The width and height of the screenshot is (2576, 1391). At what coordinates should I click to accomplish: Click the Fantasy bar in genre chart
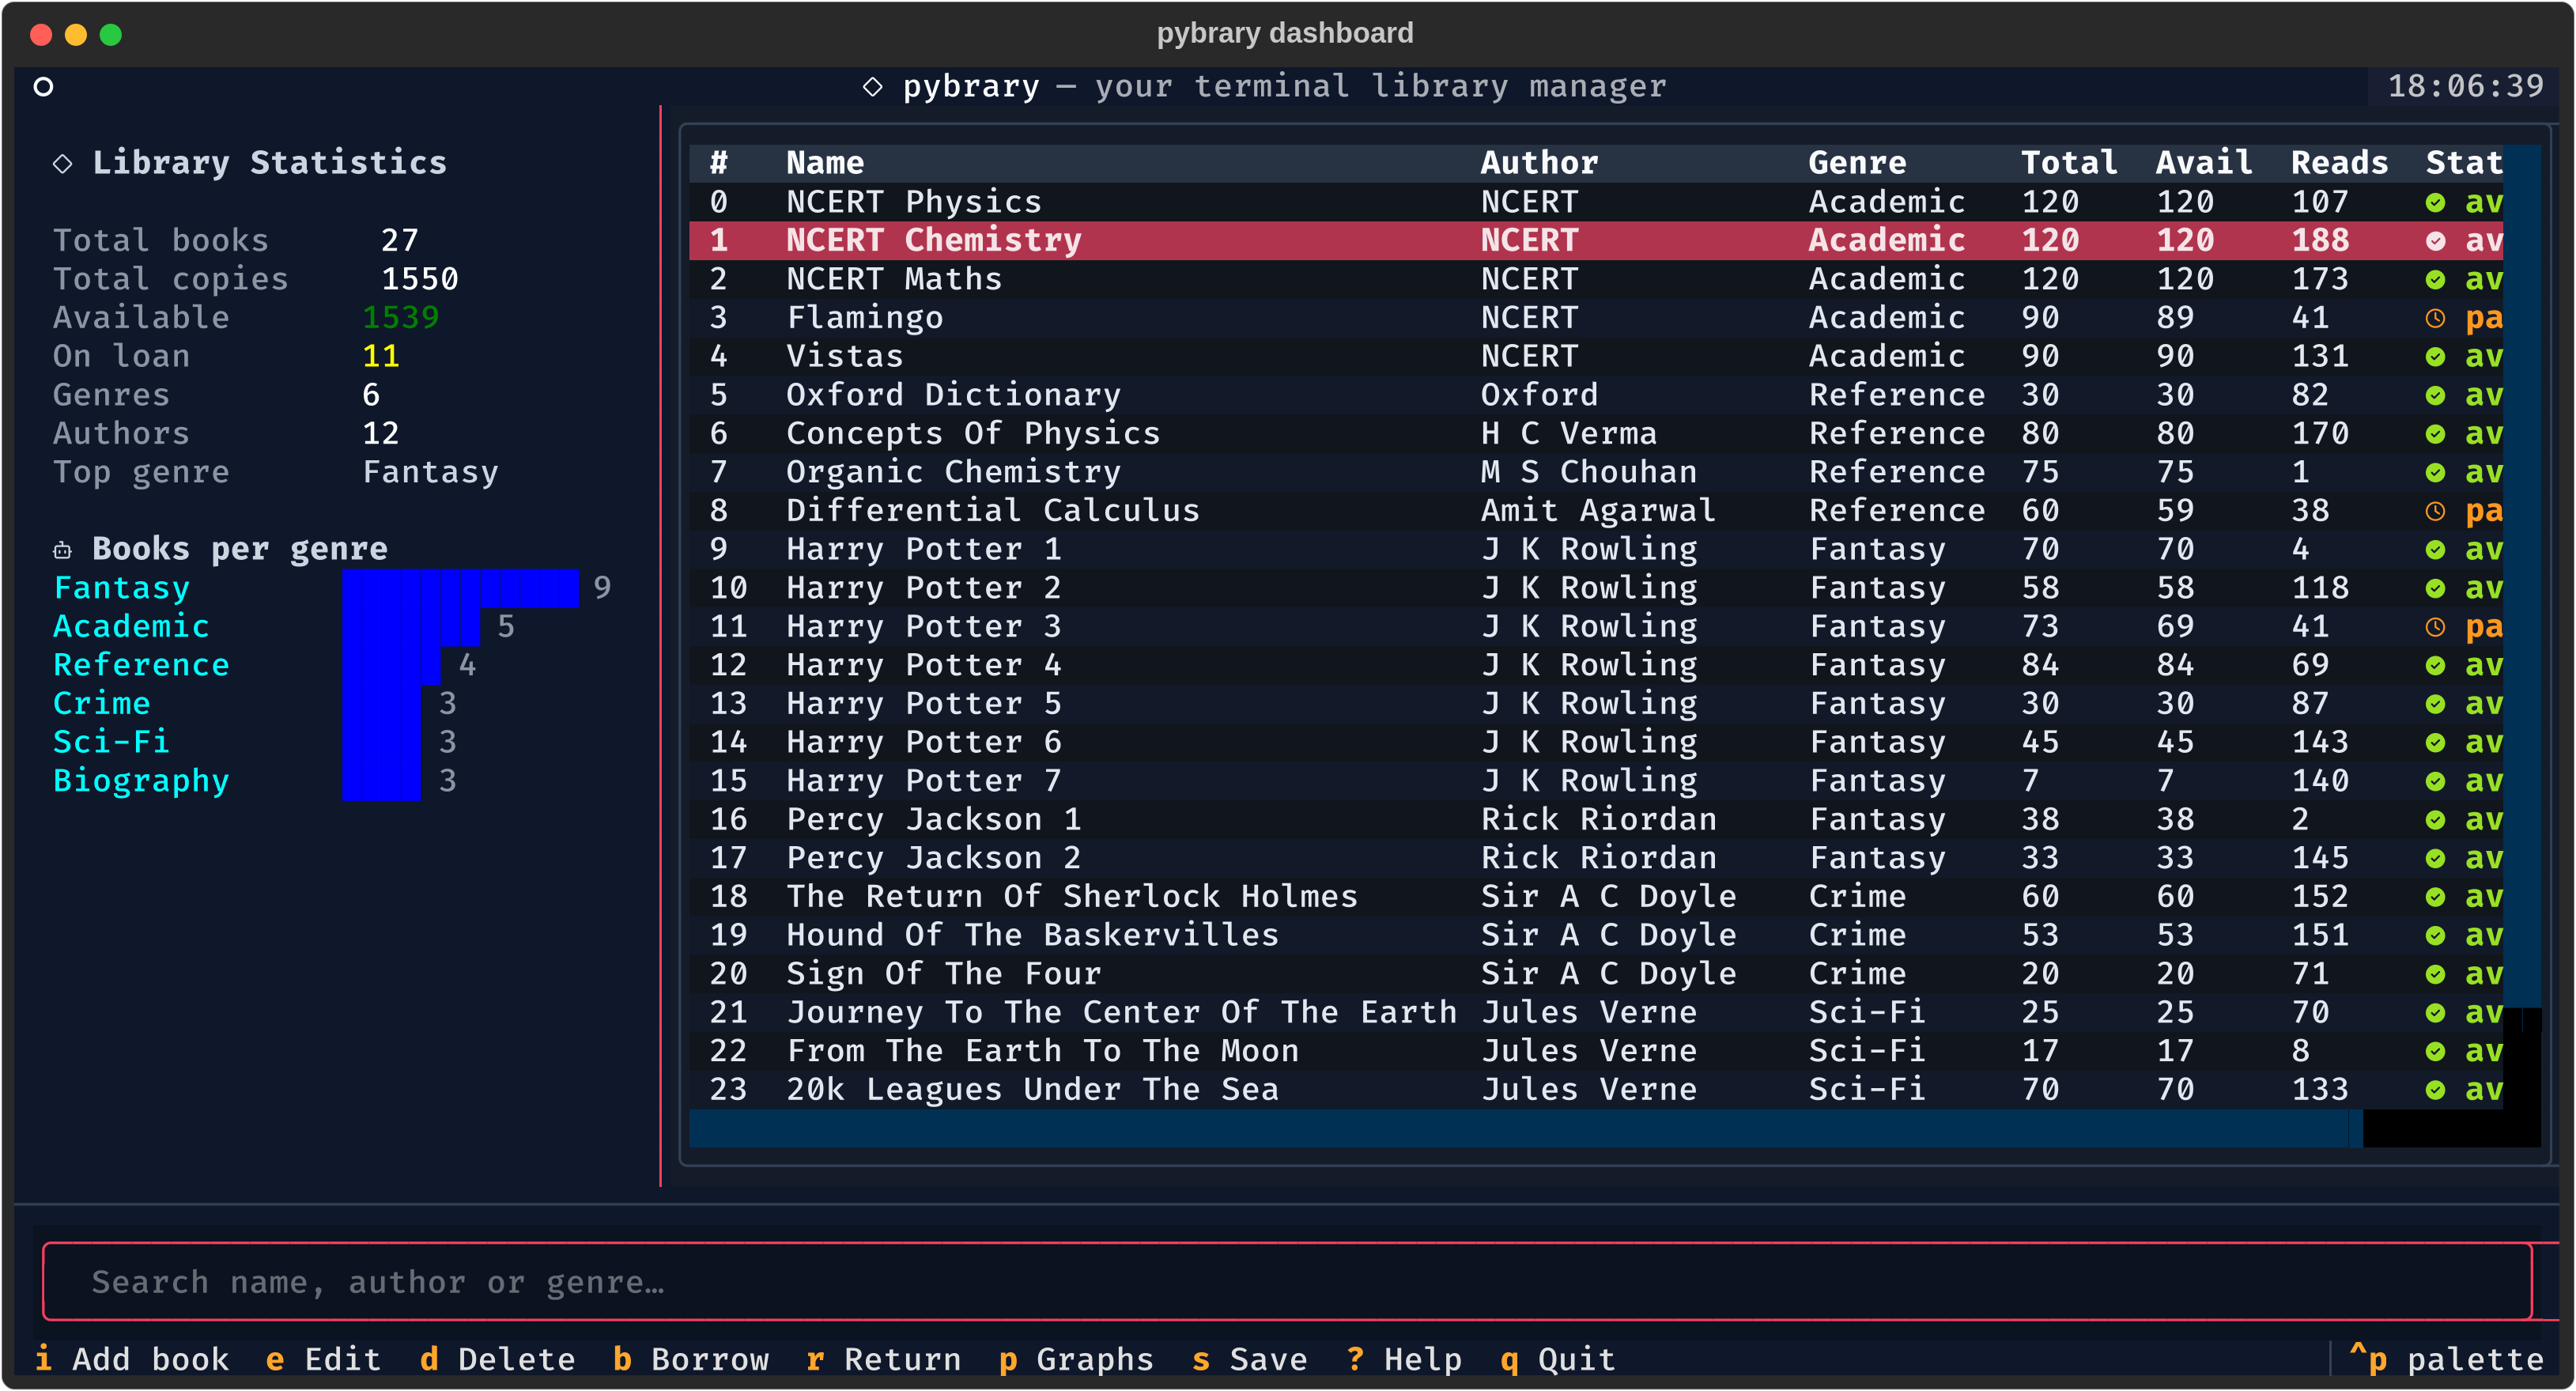coord(460,589)
